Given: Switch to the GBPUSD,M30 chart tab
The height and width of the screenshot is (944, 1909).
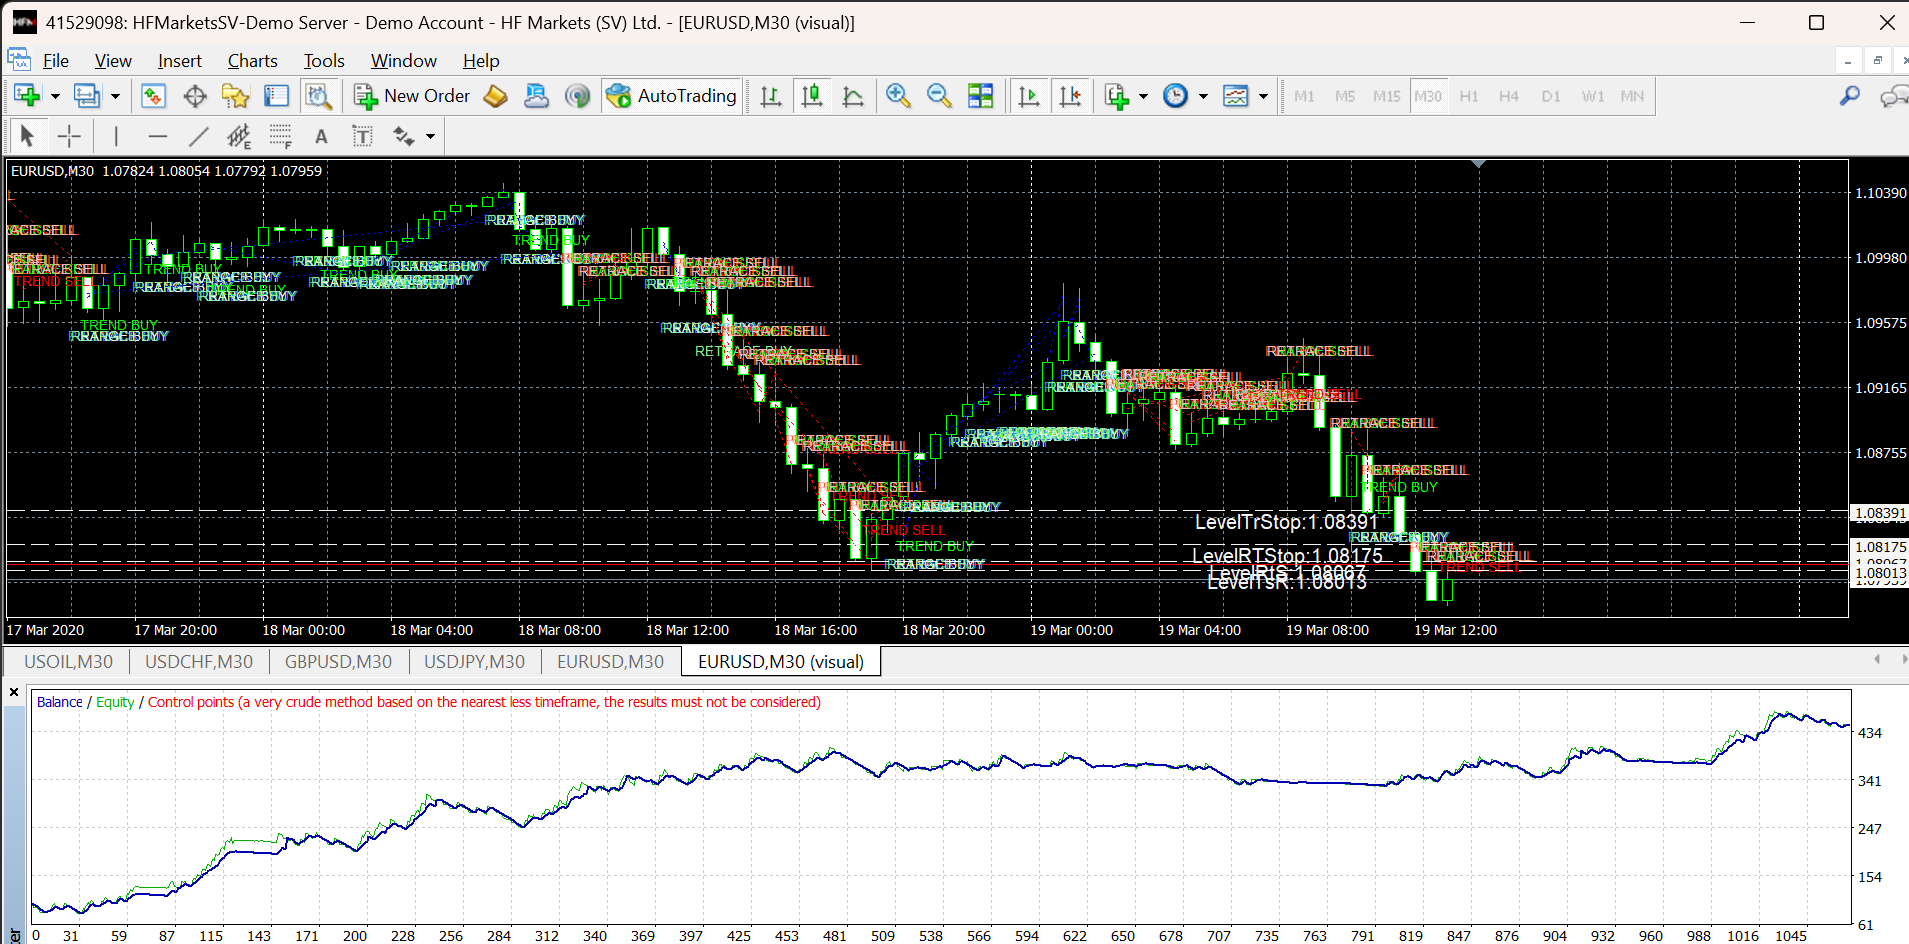Looking at the screenshot, I should coord(338,662).
